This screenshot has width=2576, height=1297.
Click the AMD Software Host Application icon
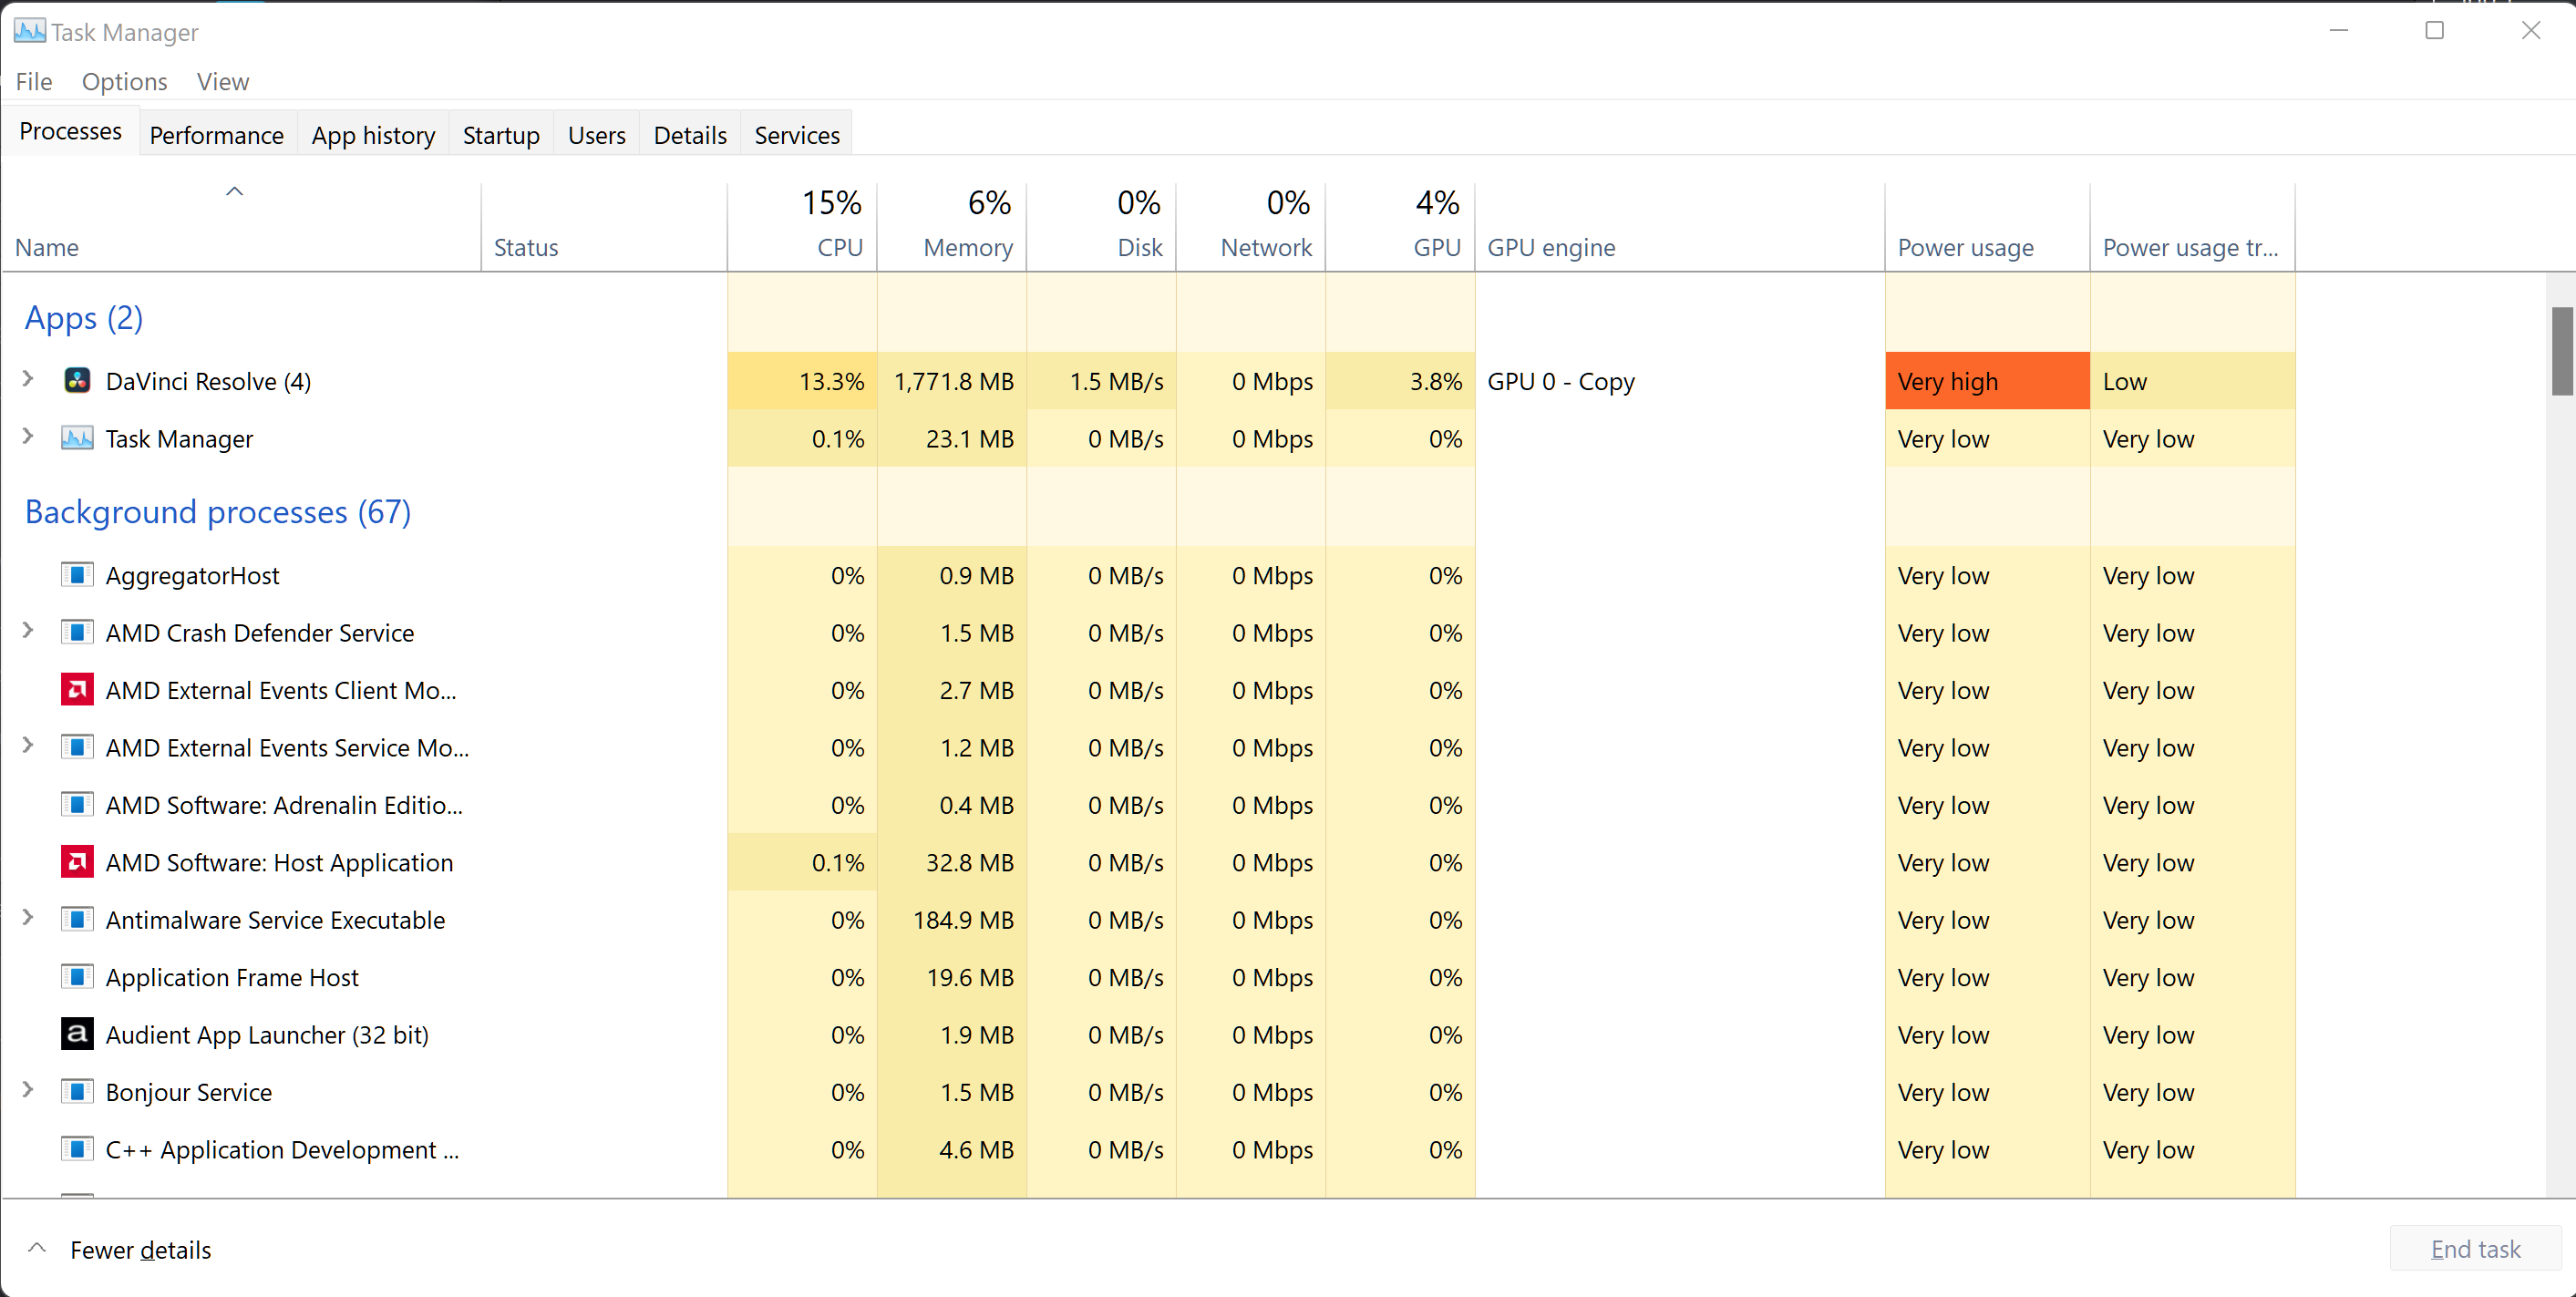coord(77,862)
